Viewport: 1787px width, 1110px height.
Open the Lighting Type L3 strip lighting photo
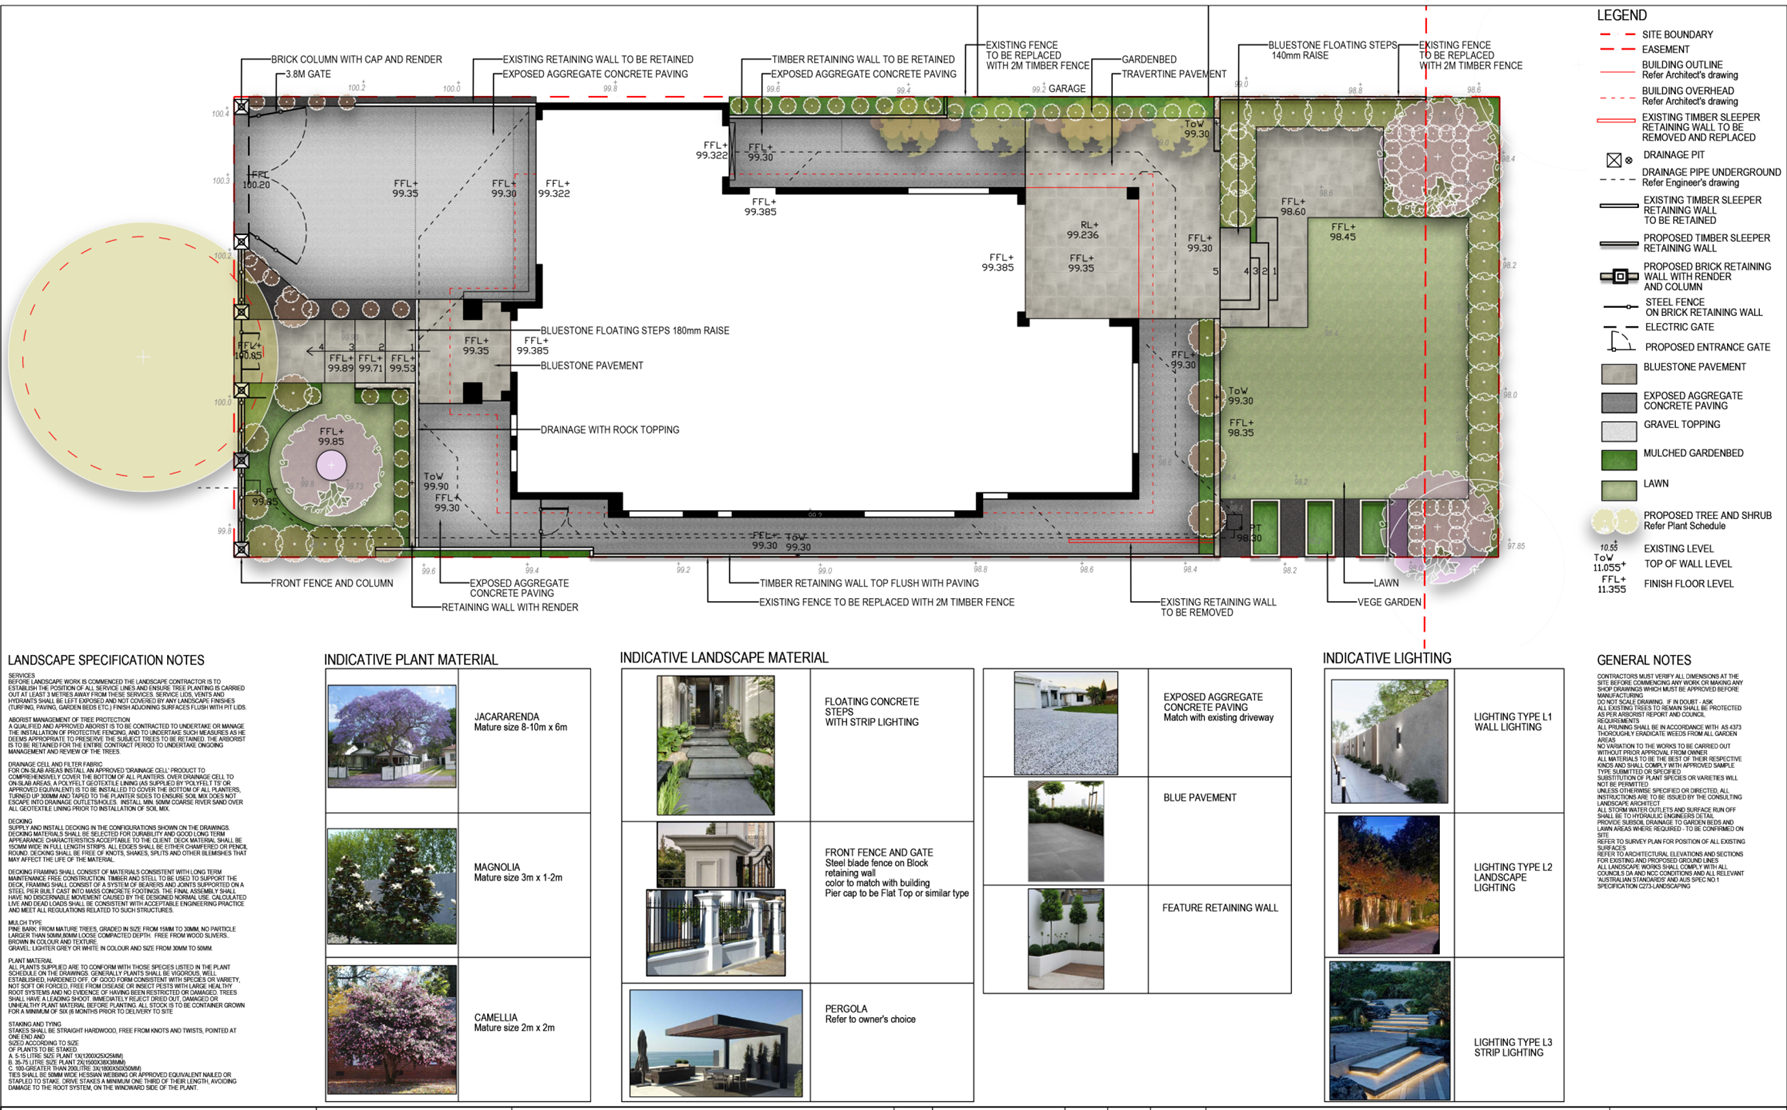1389,1030
